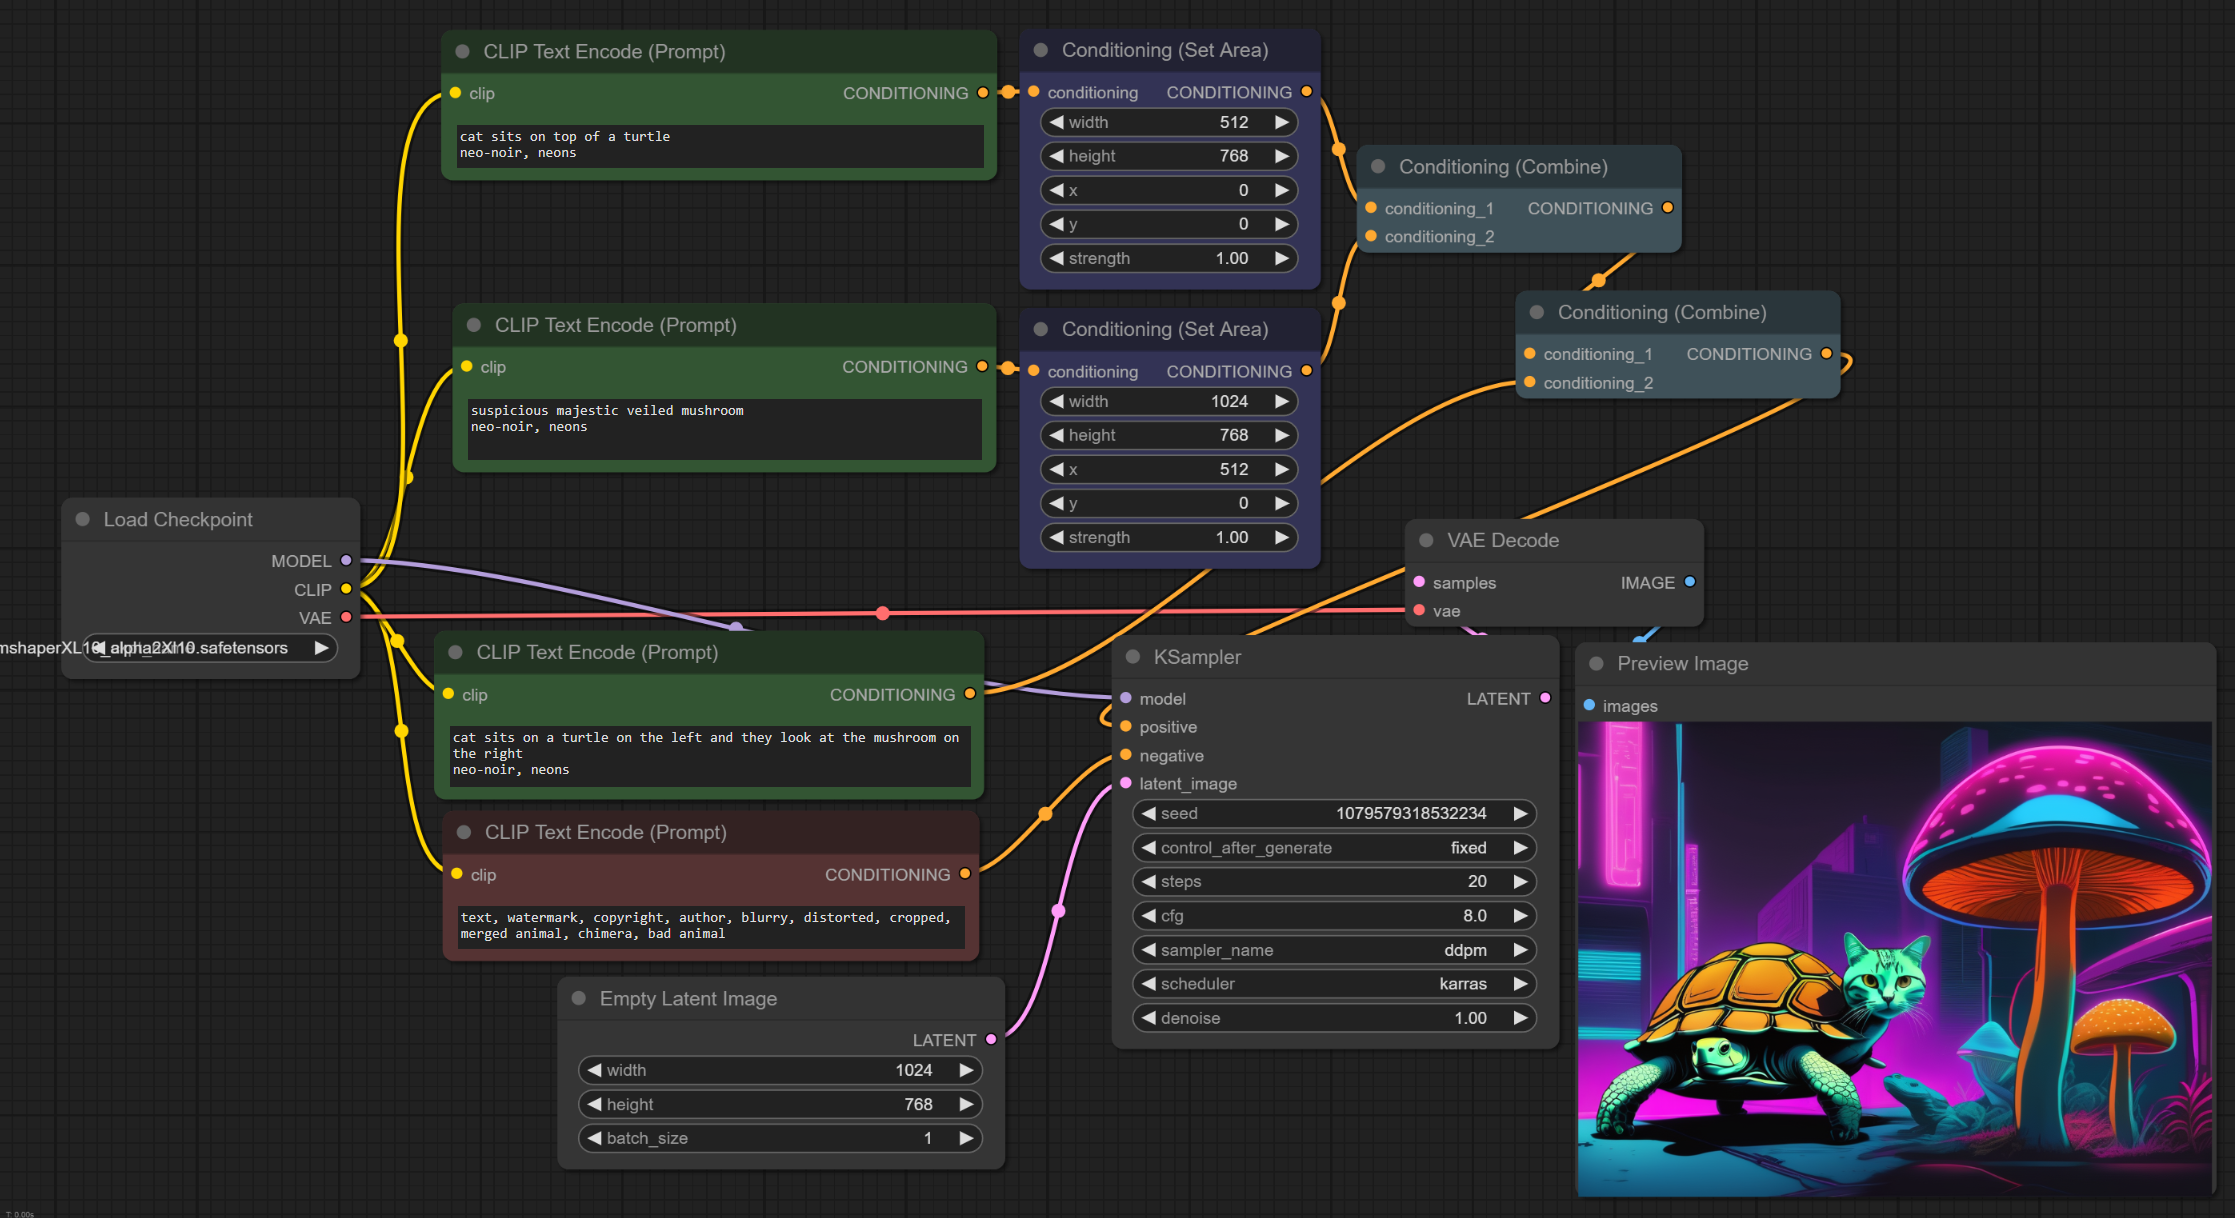Click the IMAGE output socket on VAE Decode
Screen dimensions: 2235x1218
[1690, 582]
